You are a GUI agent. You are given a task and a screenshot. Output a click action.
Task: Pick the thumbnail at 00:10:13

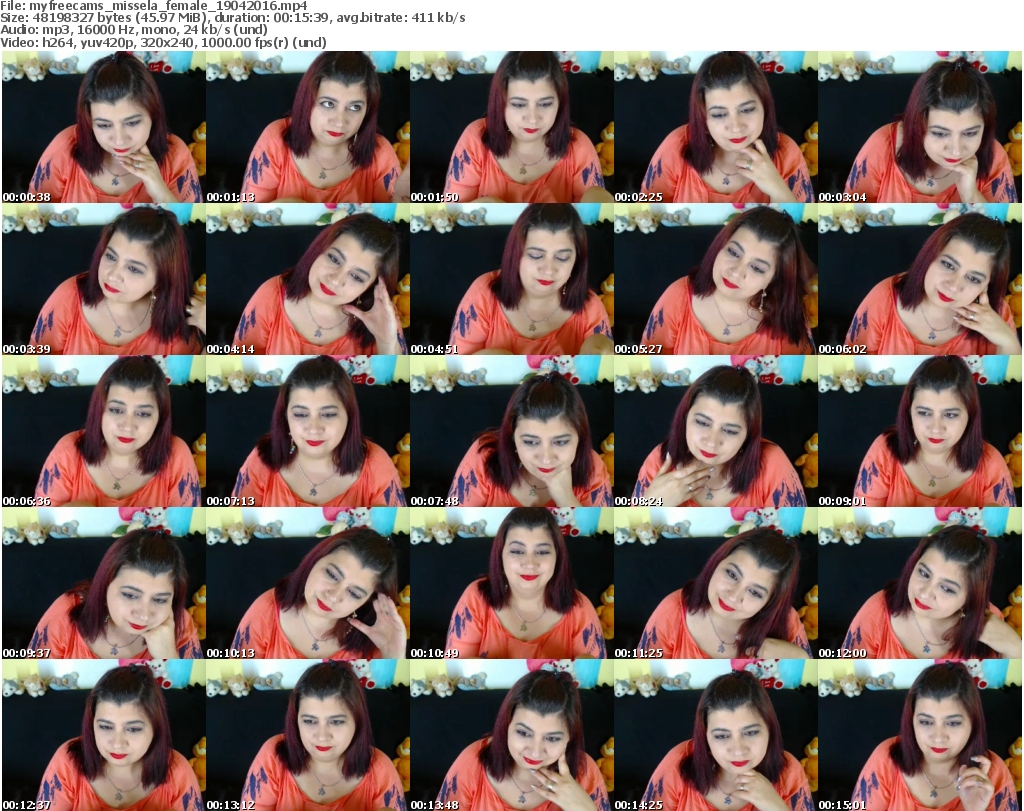(308, 584)
